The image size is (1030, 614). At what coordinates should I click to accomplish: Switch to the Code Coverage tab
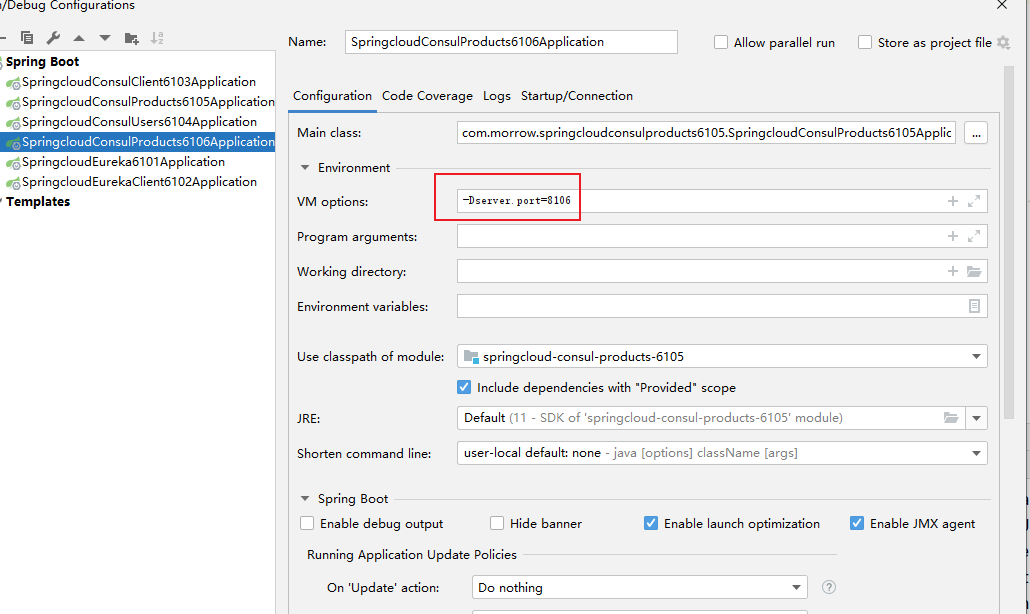pyautogui.click(x=427, y=96)
